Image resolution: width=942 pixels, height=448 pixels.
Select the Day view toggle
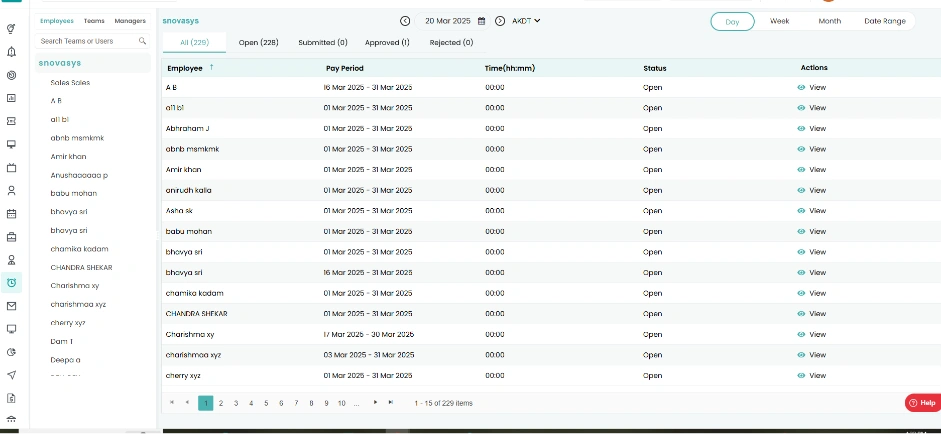732,22
